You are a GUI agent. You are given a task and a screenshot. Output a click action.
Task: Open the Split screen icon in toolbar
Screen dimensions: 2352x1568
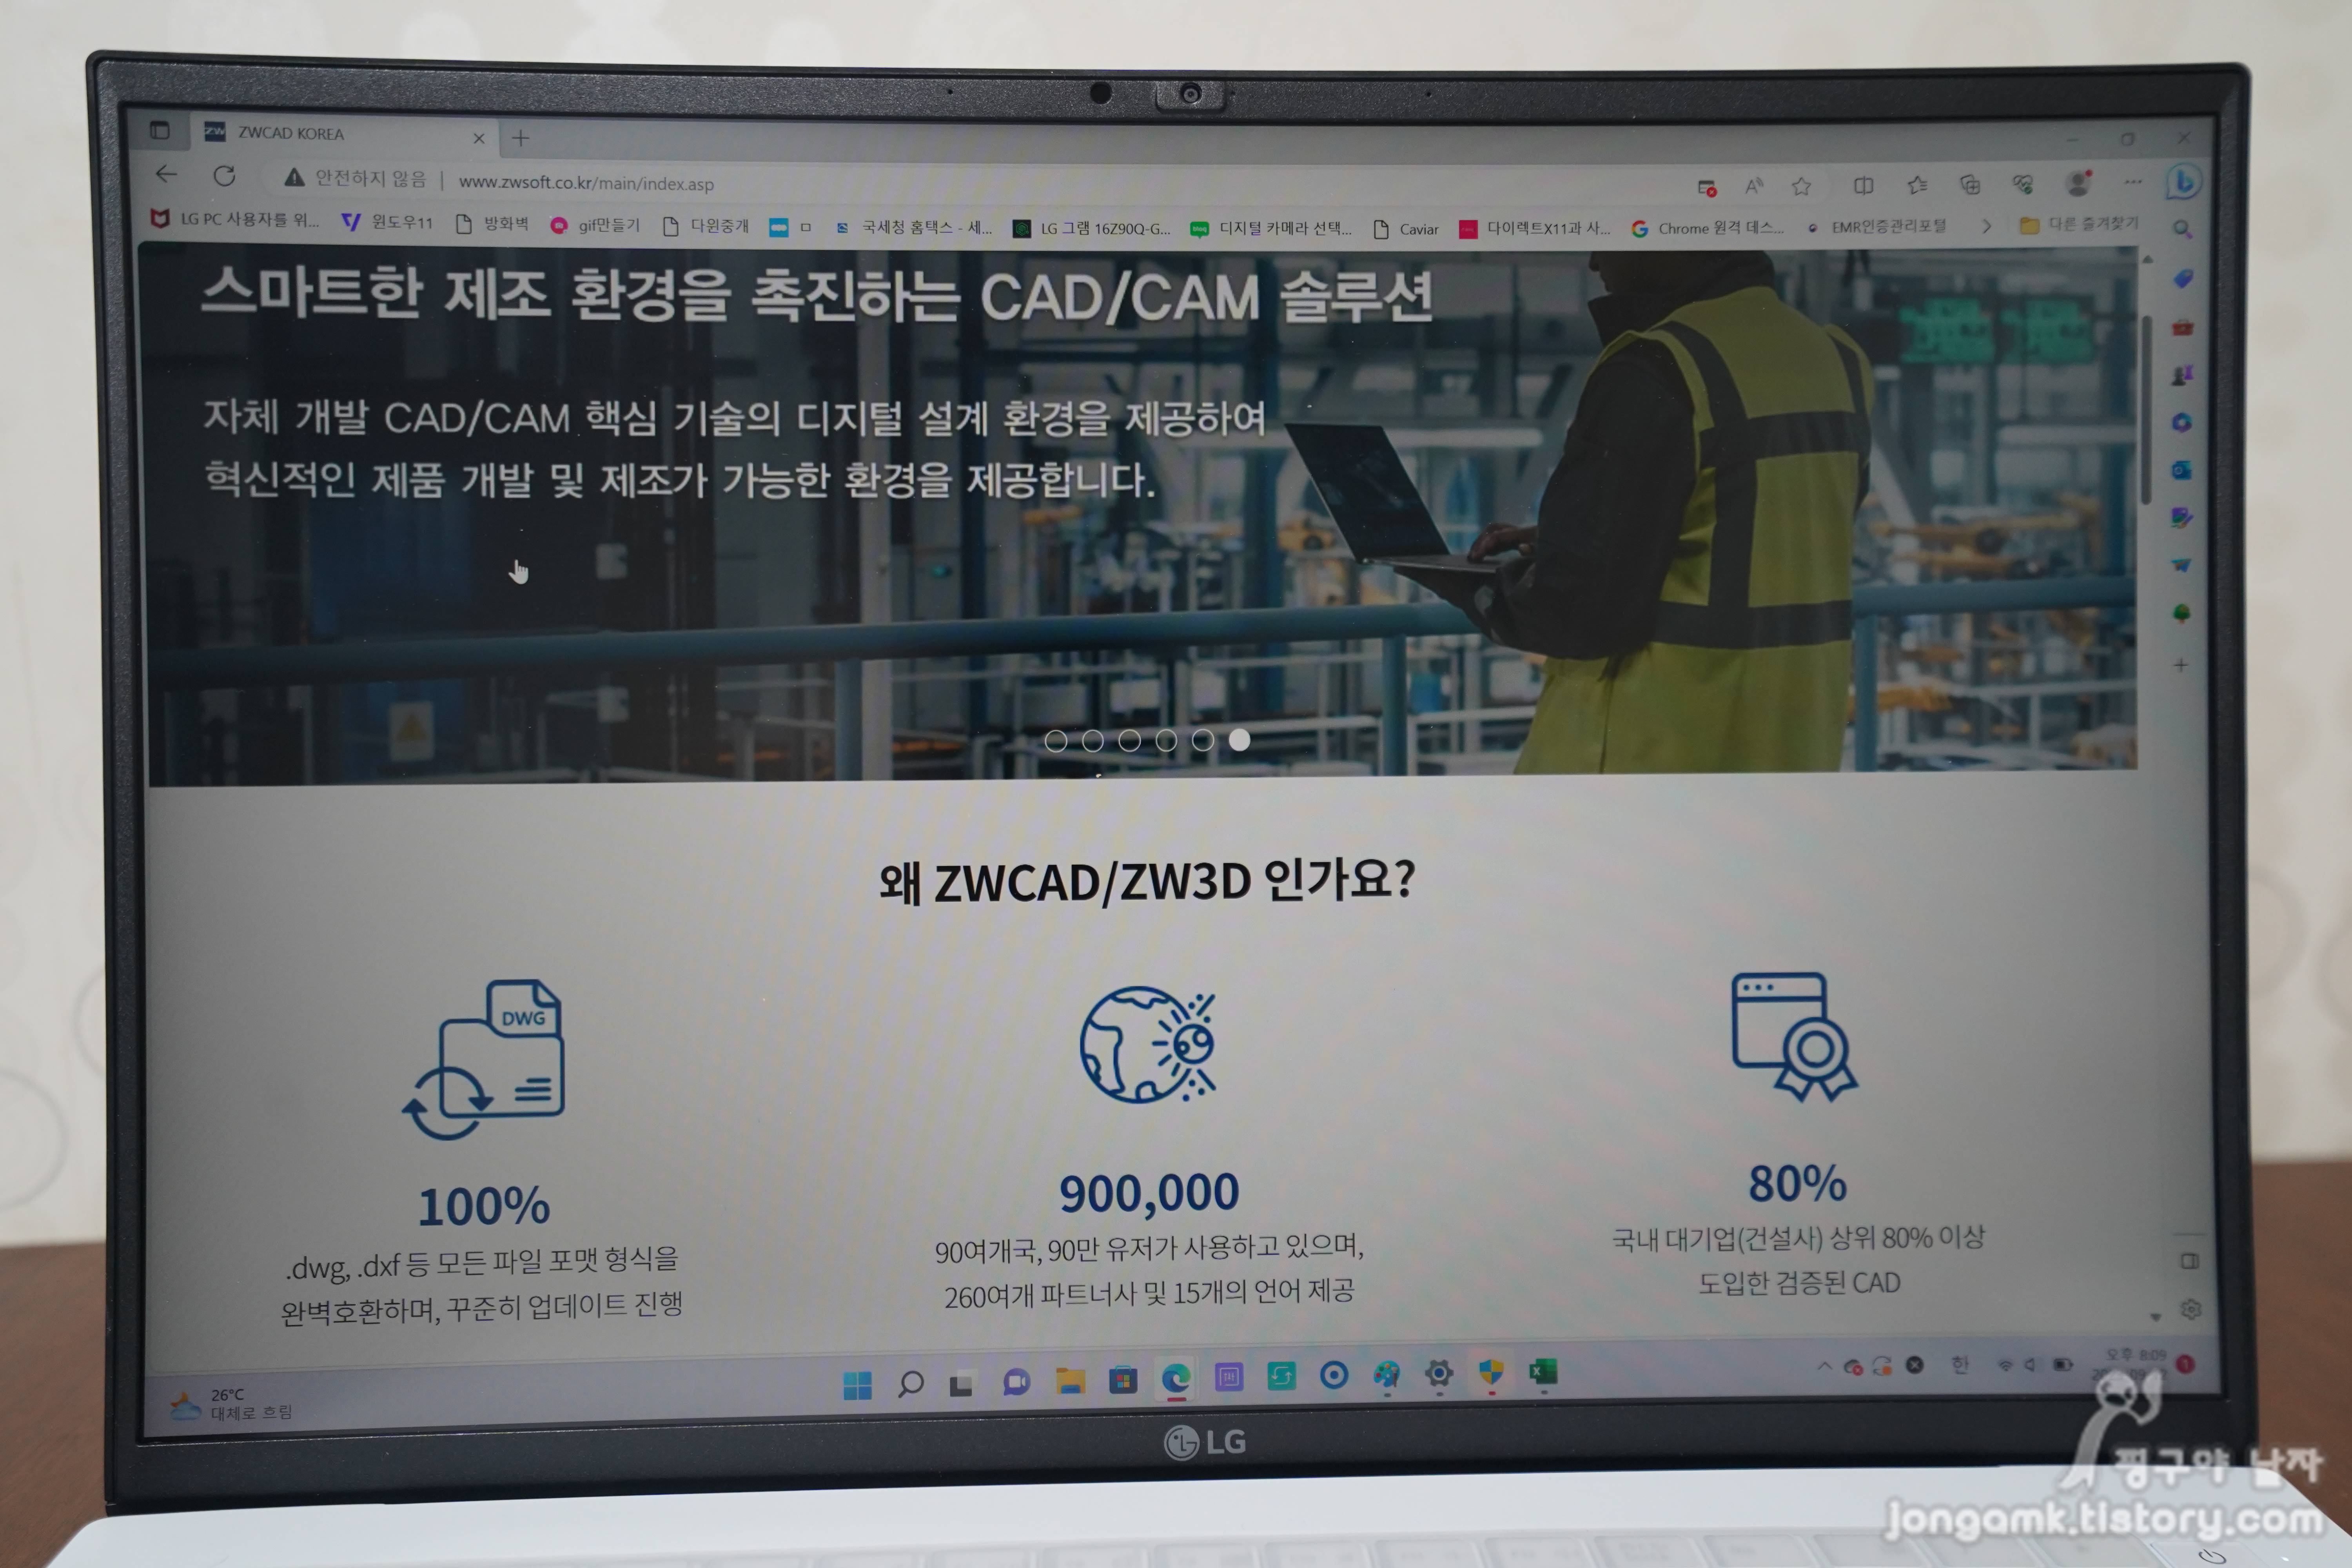[x=1863, y=185]
